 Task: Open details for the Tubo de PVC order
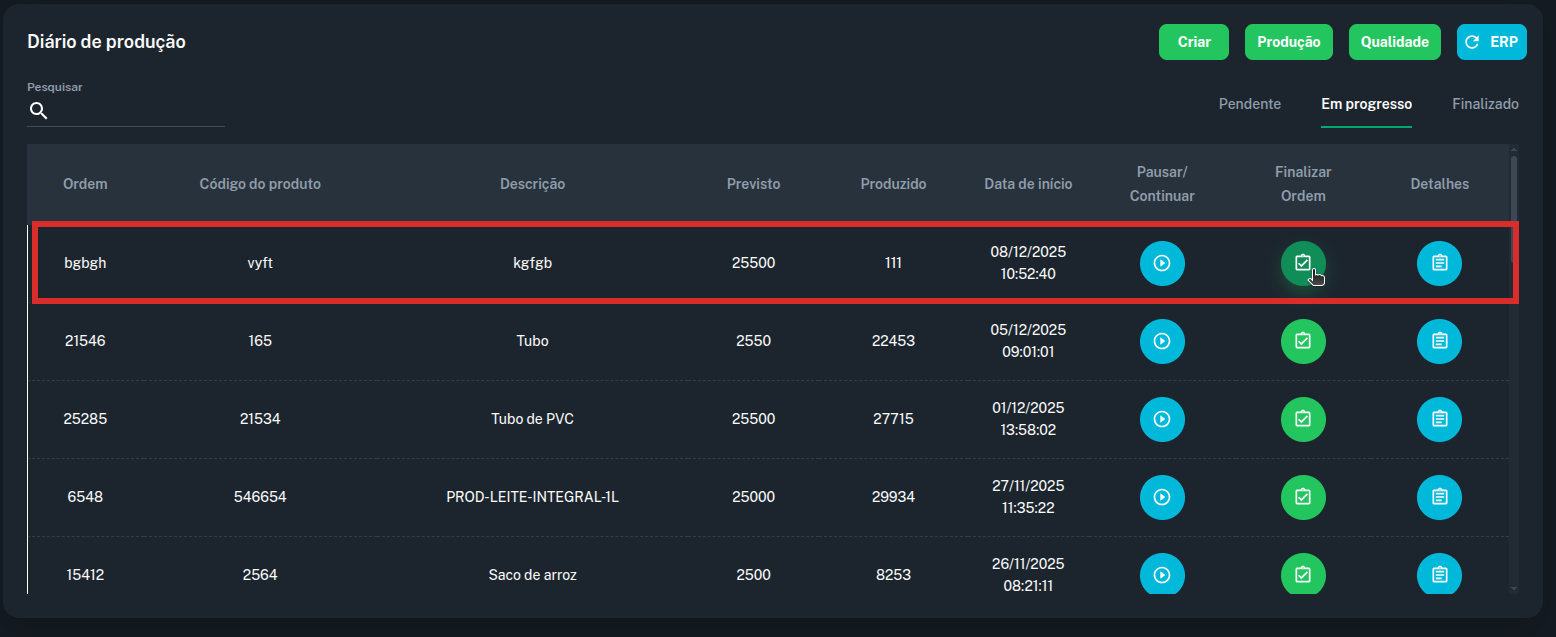(1439, 419)
